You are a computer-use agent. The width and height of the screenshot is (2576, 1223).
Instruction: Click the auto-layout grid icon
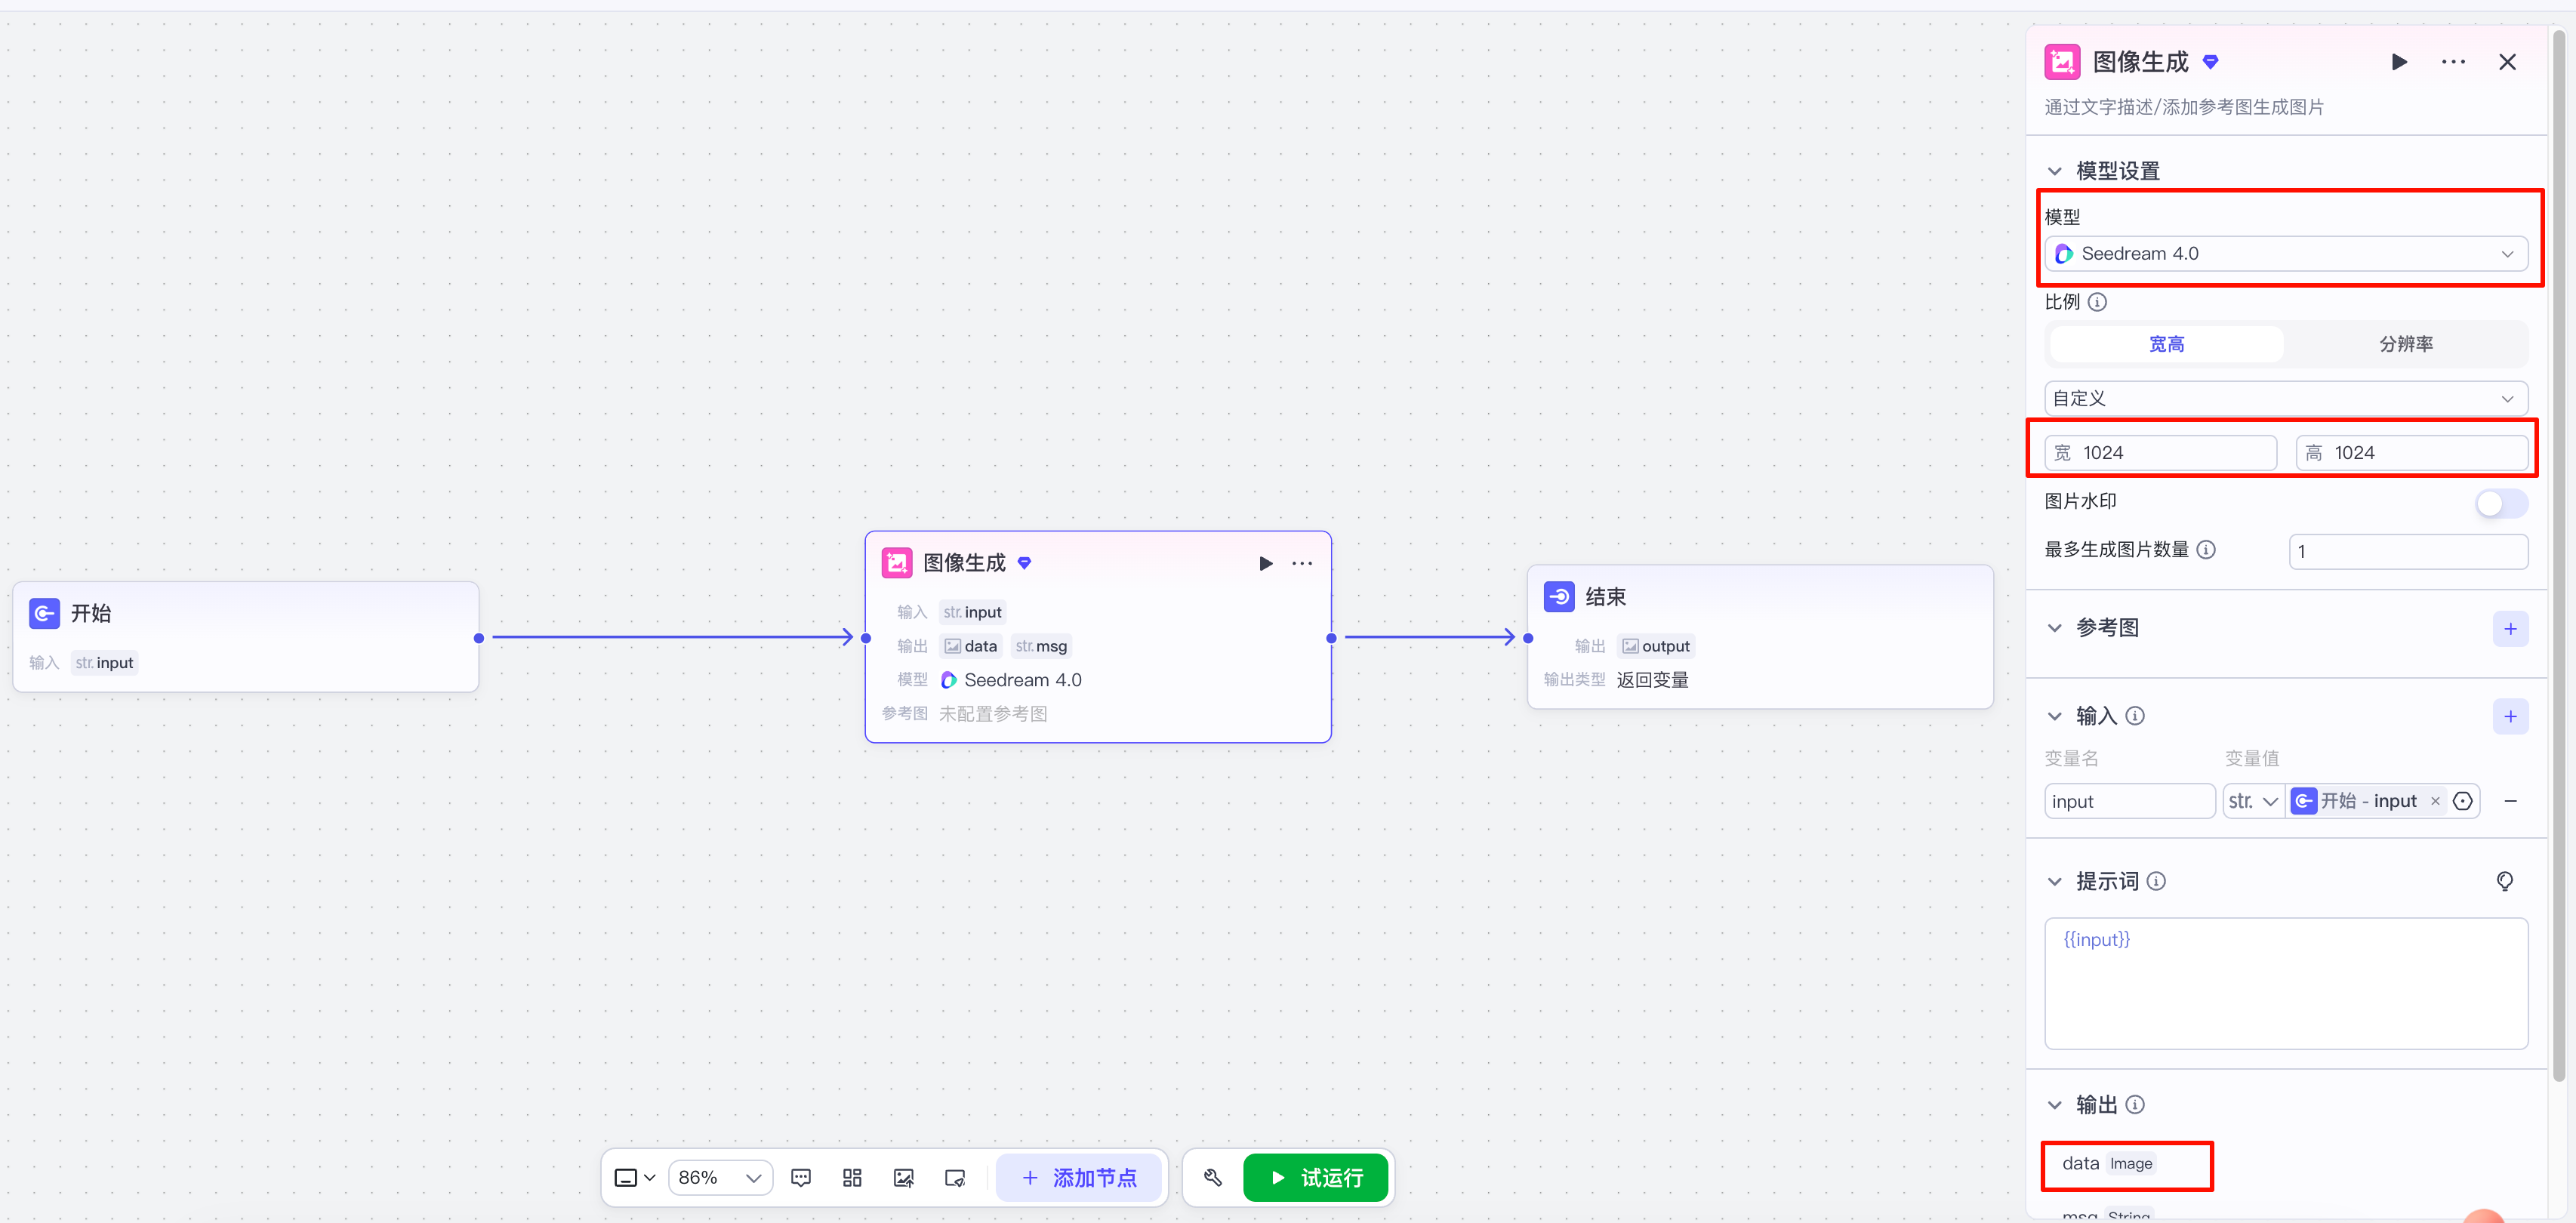click(852, 1178)
